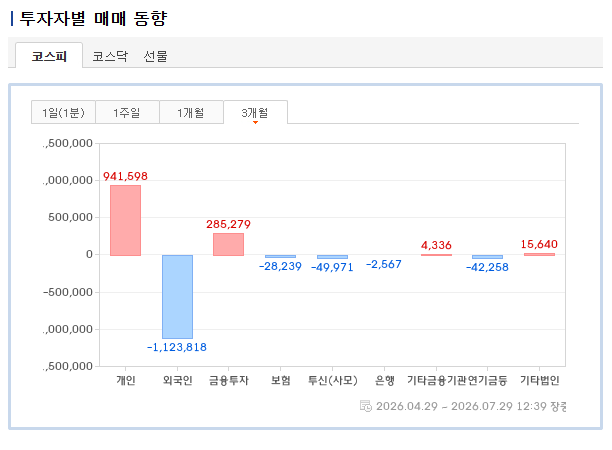Show the 1일(1분) period view
This screenshot has width=612, height=450.
coord(63,113)
